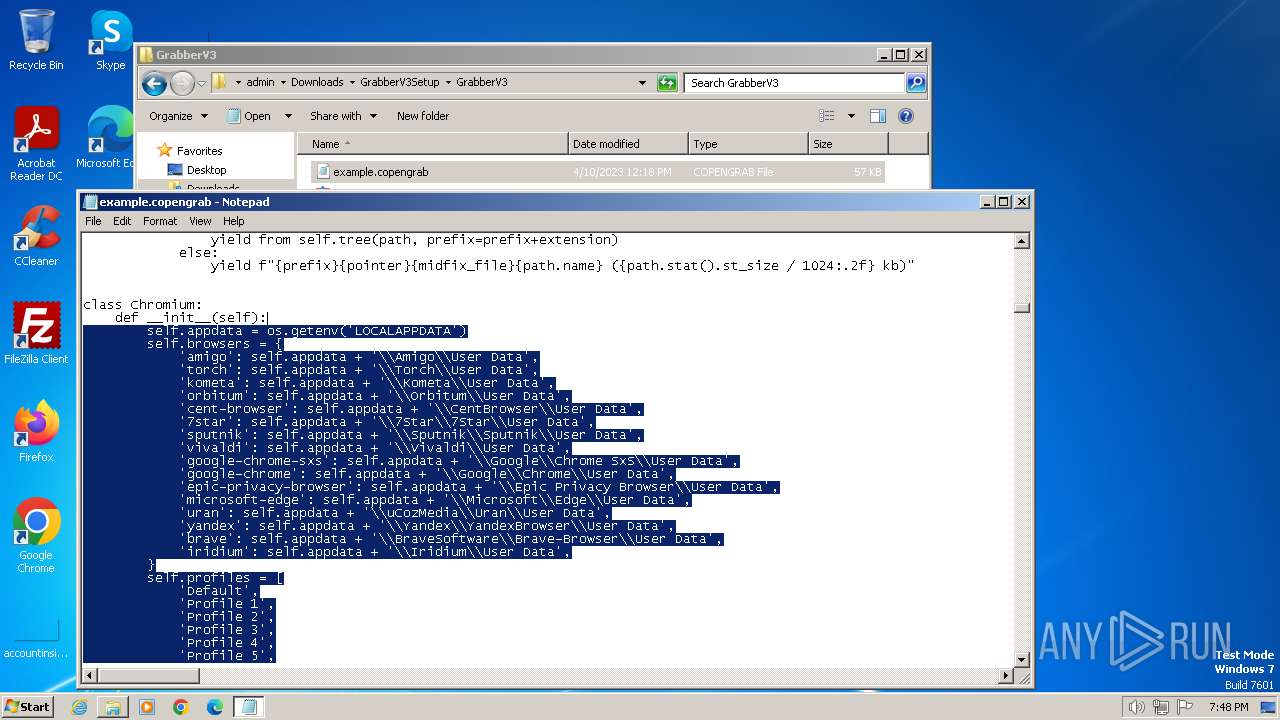1280x720 pixels.
Task: Open Chrome from the taskbar
Action: point(181,707)
